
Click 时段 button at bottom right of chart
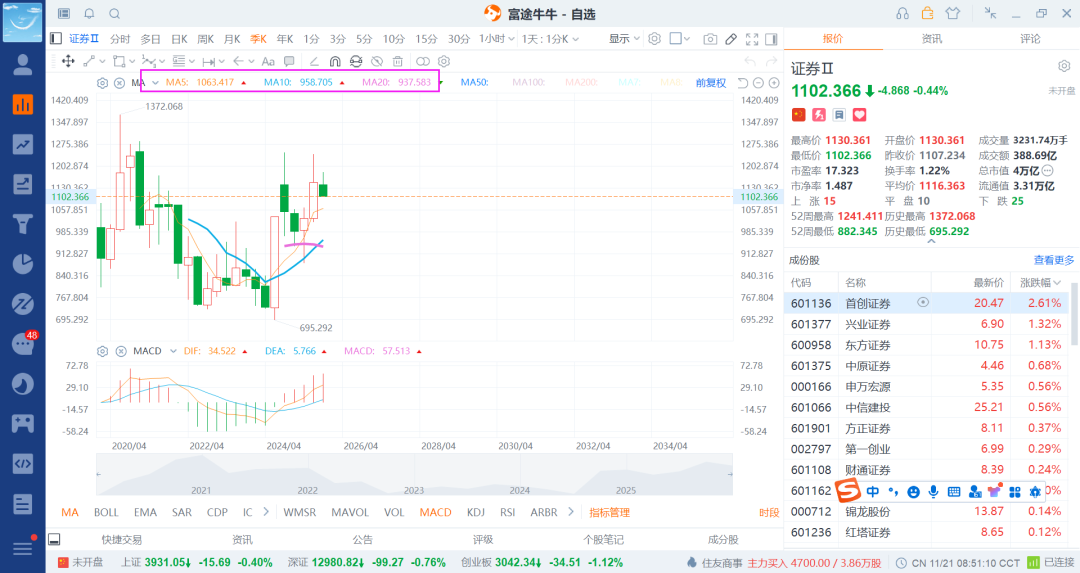pyautogui.click(x=769, y=512)
